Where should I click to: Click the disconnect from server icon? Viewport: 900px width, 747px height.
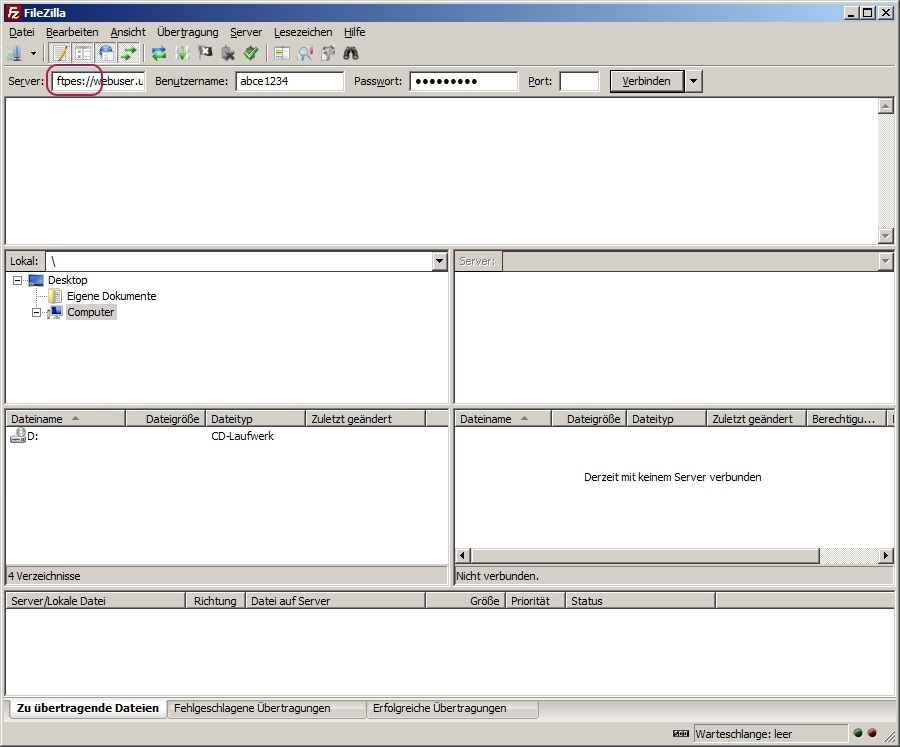point(228,53)
